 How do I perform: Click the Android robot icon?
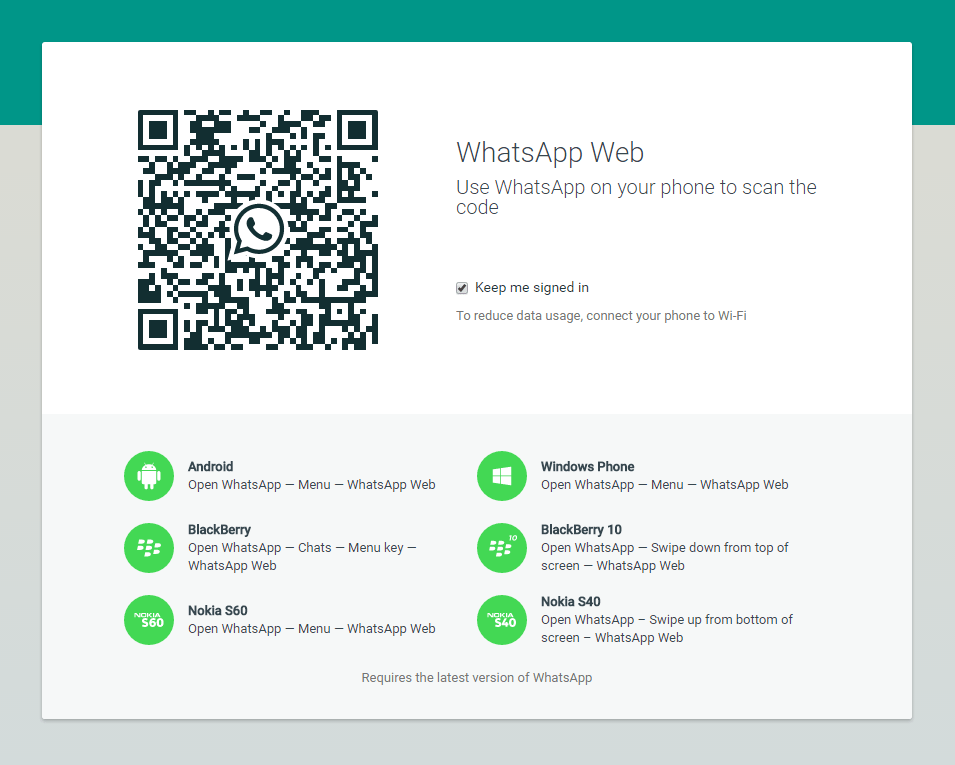tap(149, 476)
